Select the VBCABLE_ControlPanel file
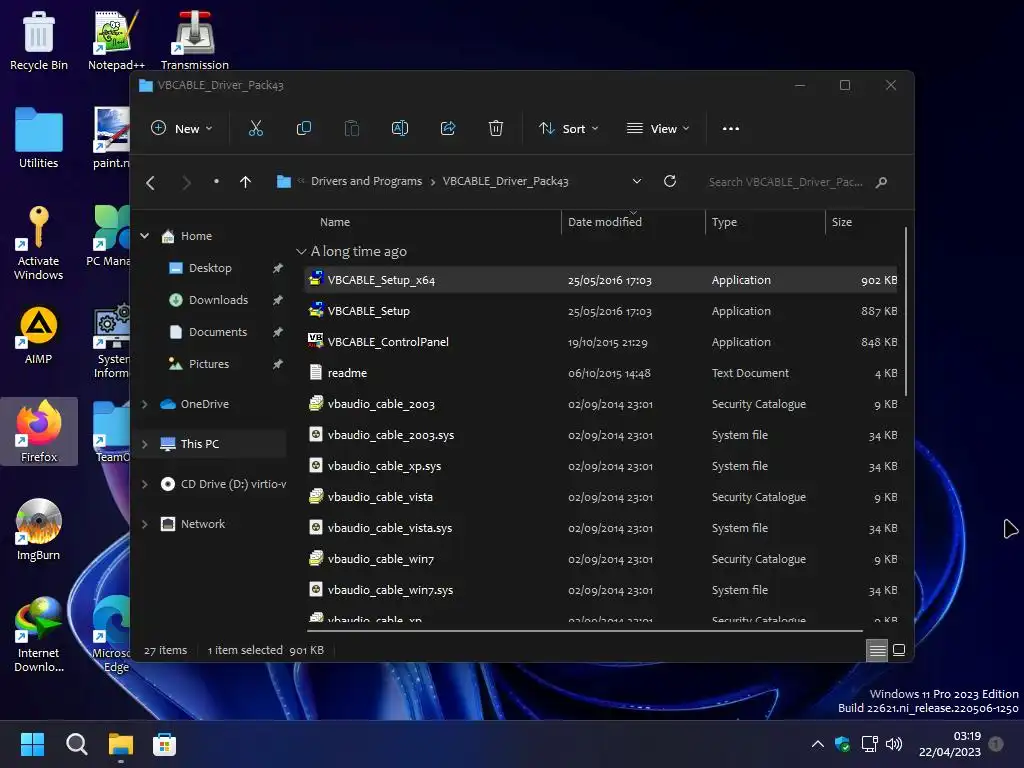Screen dimensions: 1024x768 pos(601,342)
